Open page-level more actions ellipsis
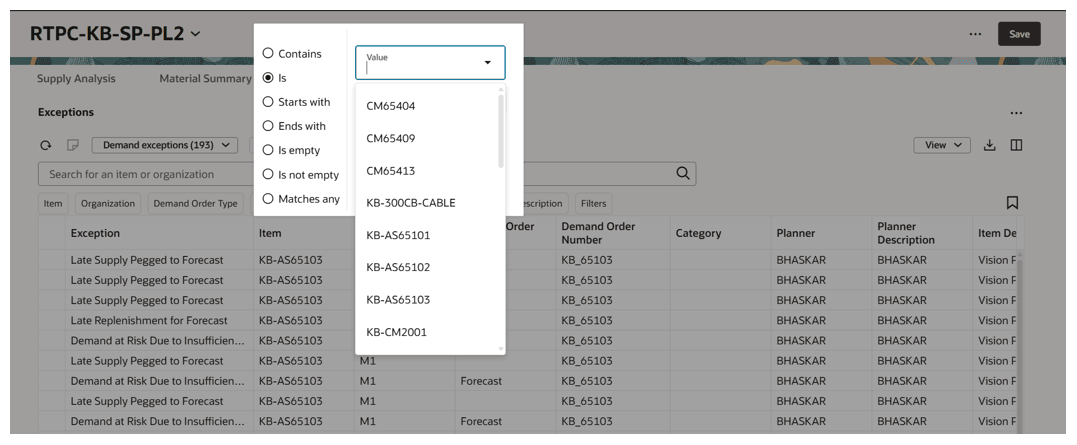This screenshot has height=445, width=1077. 975,34
